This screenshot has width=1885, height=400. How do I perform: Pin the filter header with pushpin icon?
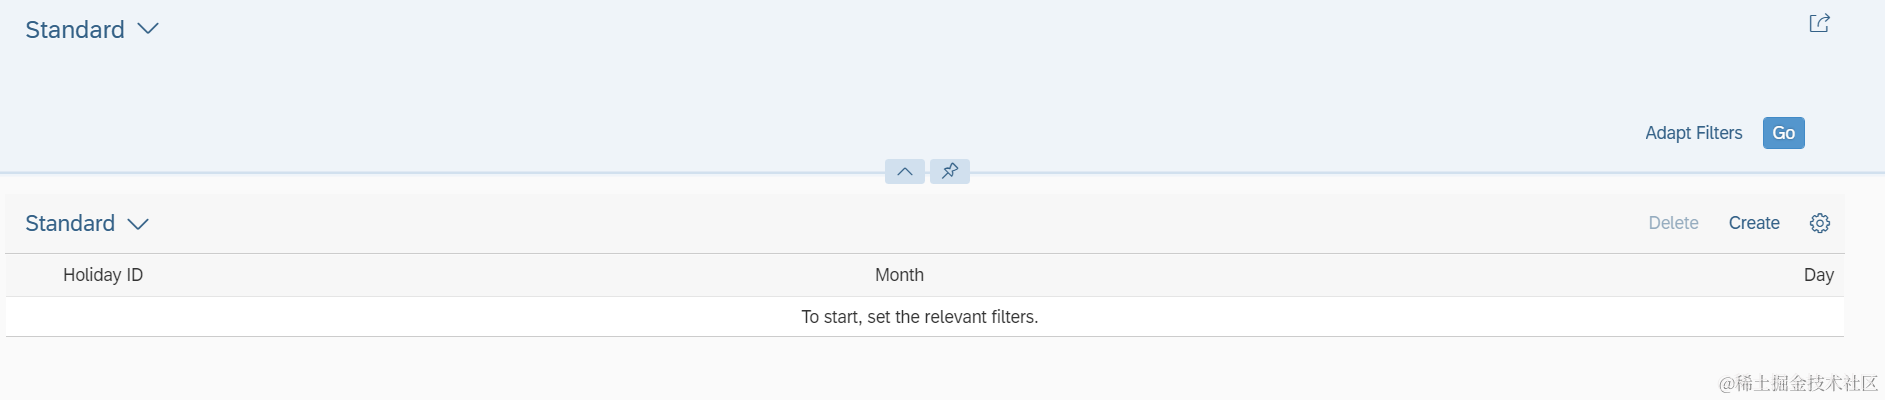tap(950, 171)
